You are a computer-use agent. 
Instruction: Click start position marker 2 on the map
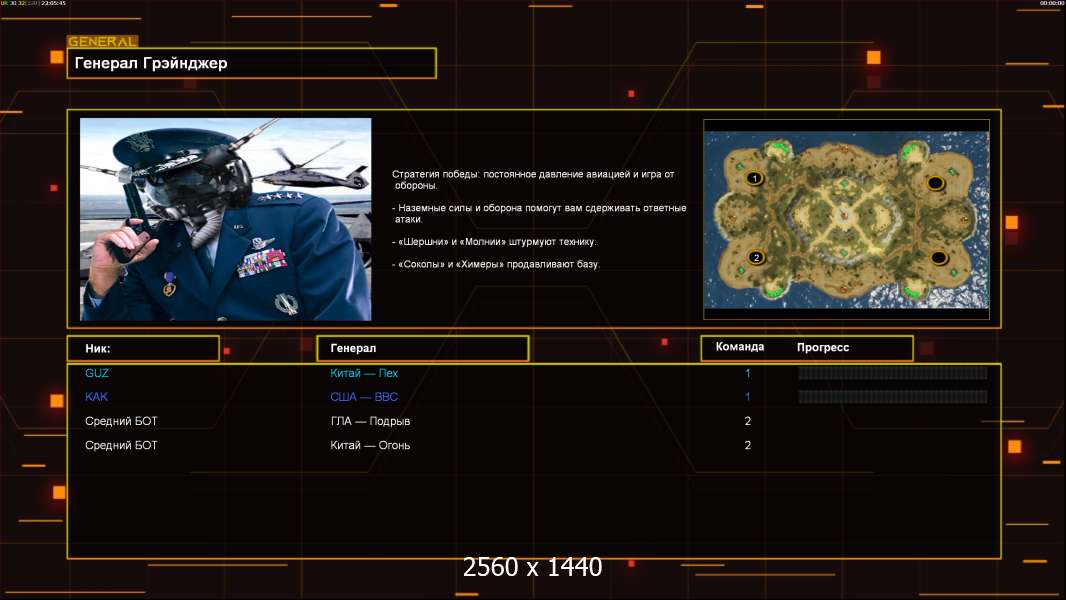click(756, 257)
